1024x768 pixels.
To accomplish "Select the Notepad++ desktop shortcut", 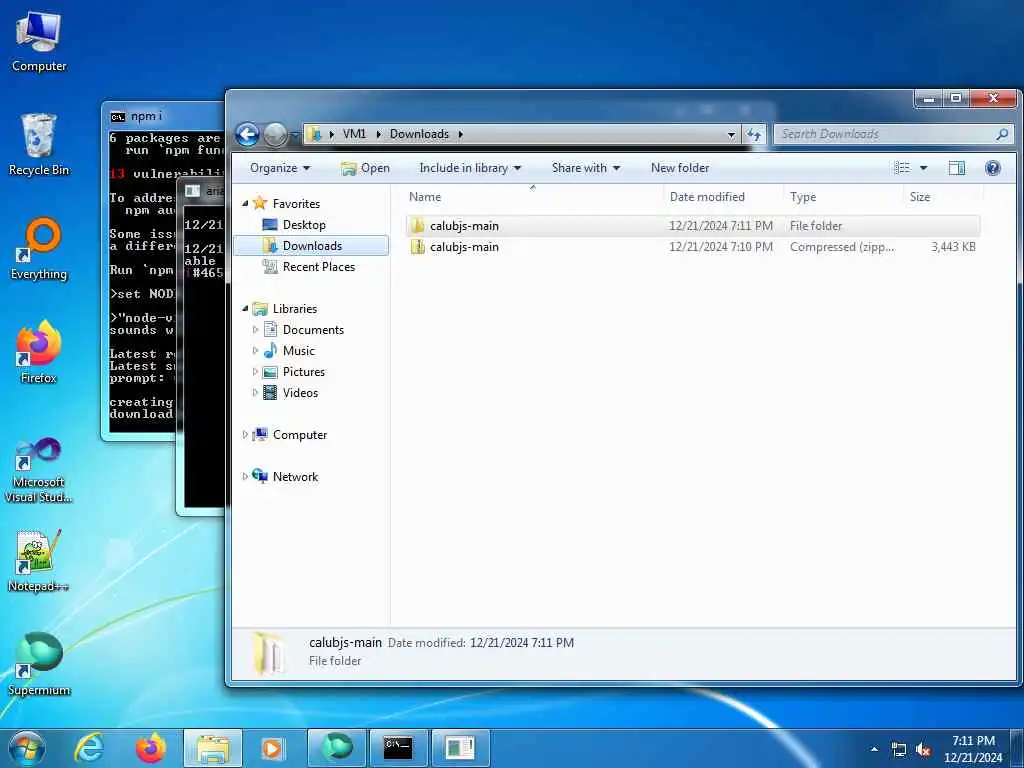I will coord(39,562).
